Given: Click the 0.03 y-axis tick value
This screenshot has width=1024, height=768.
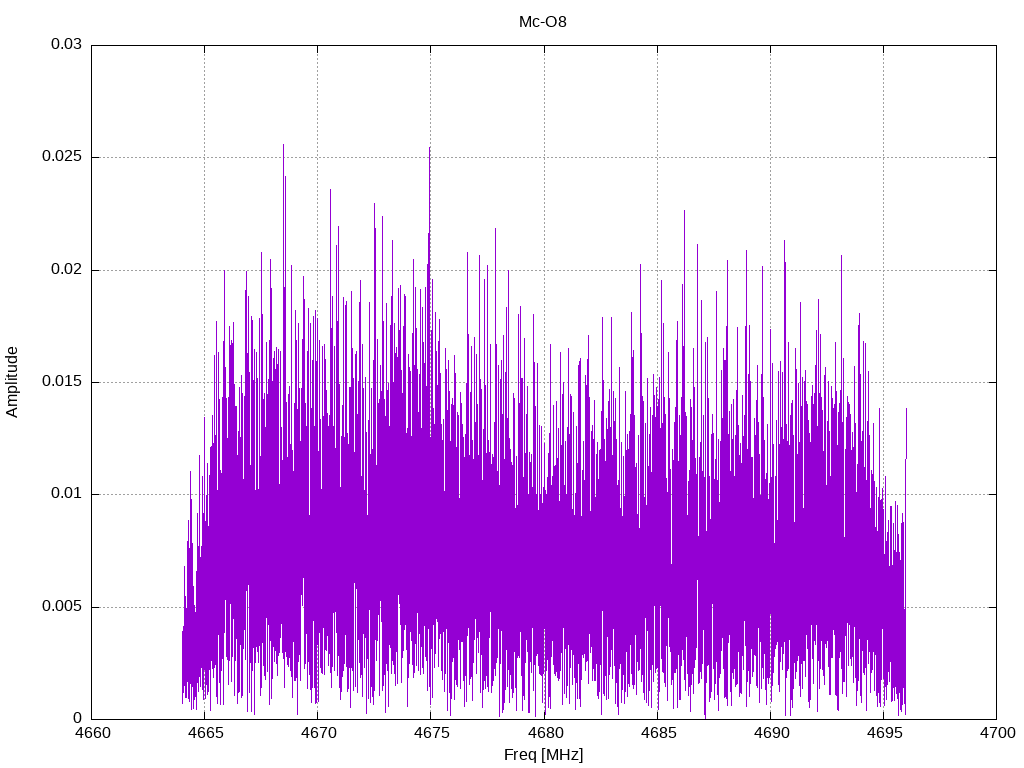Looking at the screenshot, I should pyautogui.click(x=66, y=44).
